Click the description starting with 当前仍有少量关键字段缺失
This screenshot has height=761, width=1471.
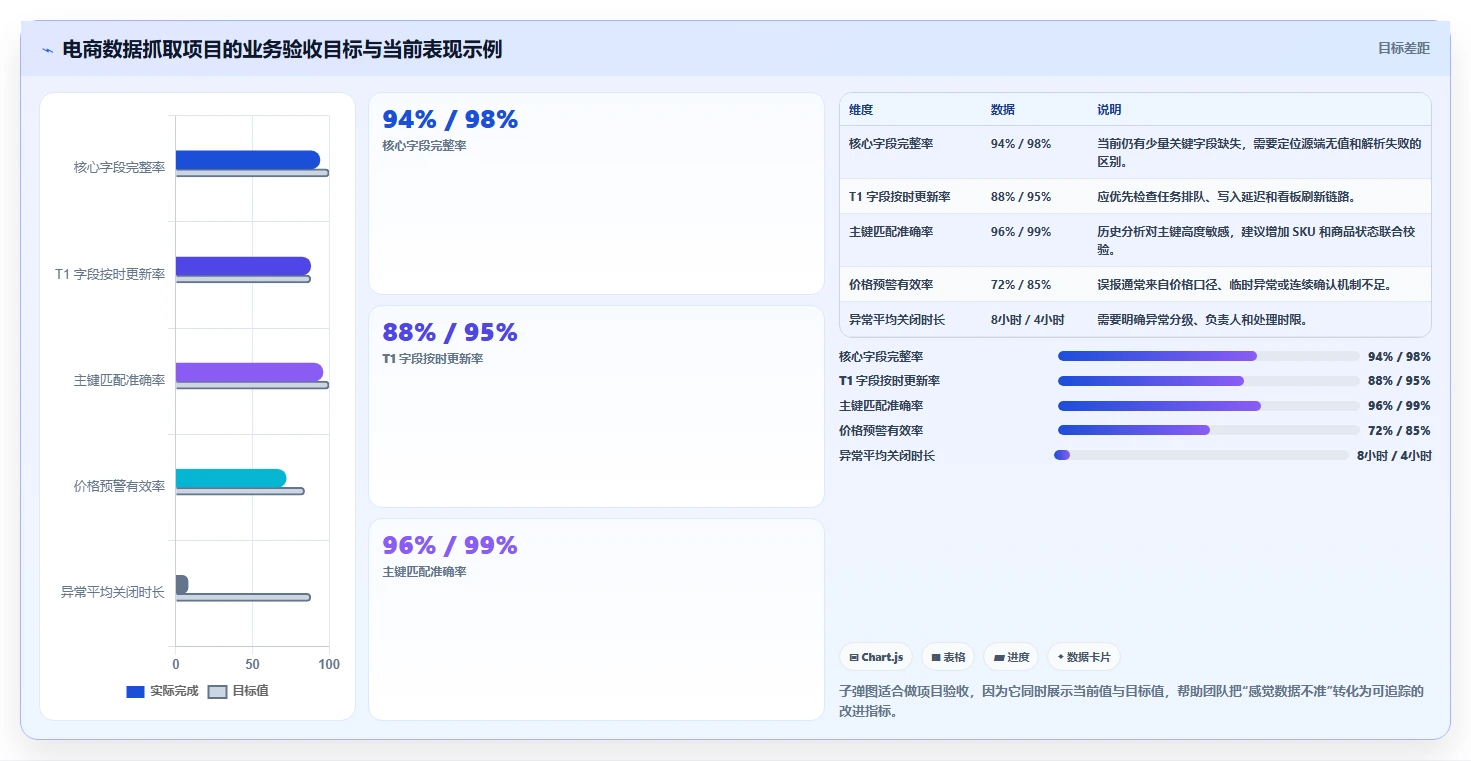(1259, 153)
